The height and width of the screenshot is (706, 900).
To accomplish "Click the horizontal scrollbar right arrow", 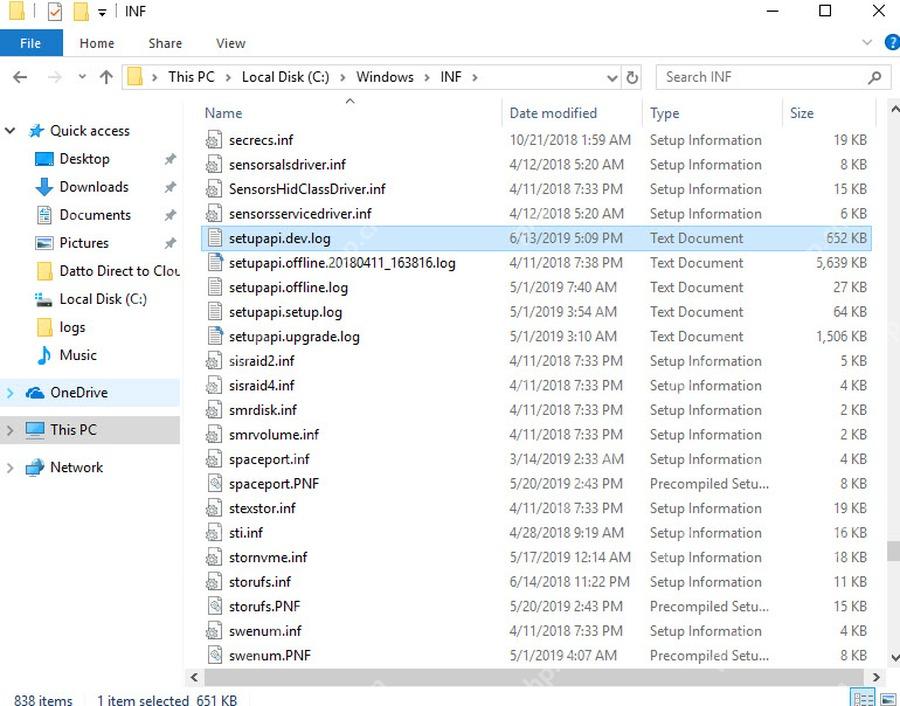I will 876,678.
